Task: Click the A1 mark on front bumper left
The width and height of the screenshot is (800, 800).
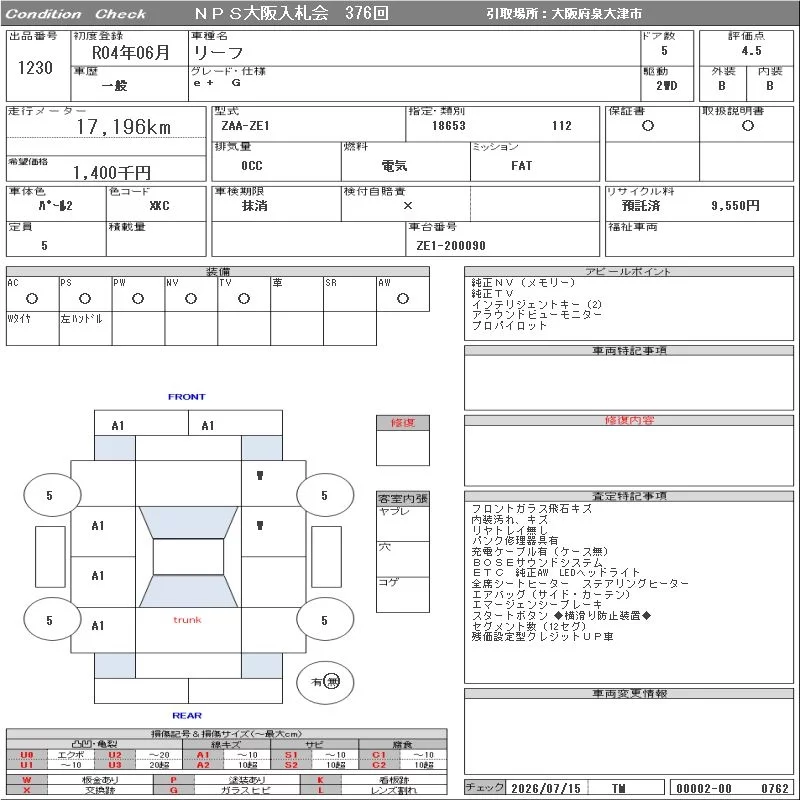Action: coord(118,426)
